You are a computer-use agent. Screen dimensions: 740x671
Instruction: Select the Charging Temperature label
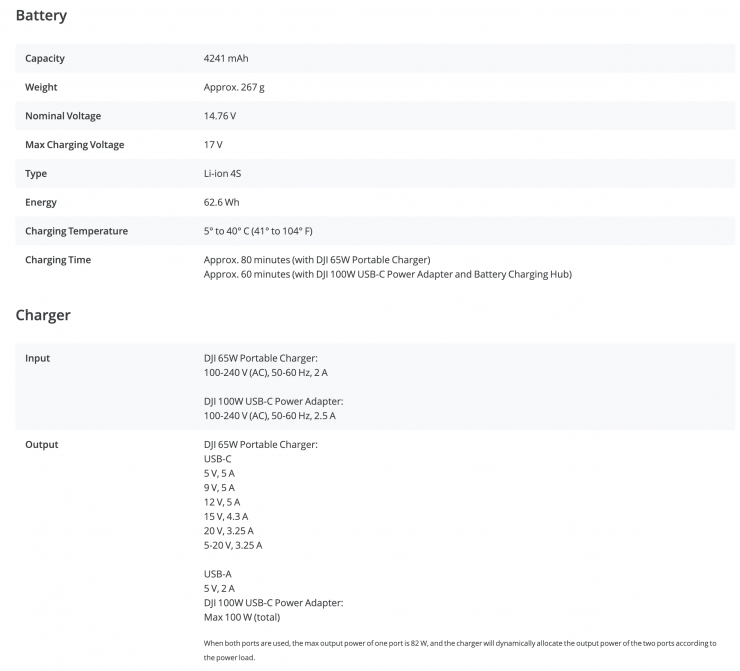[x=77, y=231]
